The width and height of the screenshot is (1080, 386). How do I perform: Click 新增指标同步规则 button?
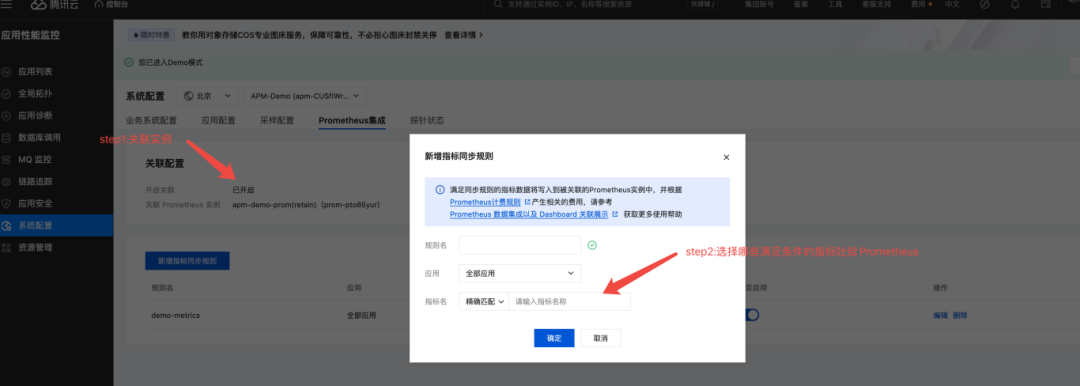[187, 261]
